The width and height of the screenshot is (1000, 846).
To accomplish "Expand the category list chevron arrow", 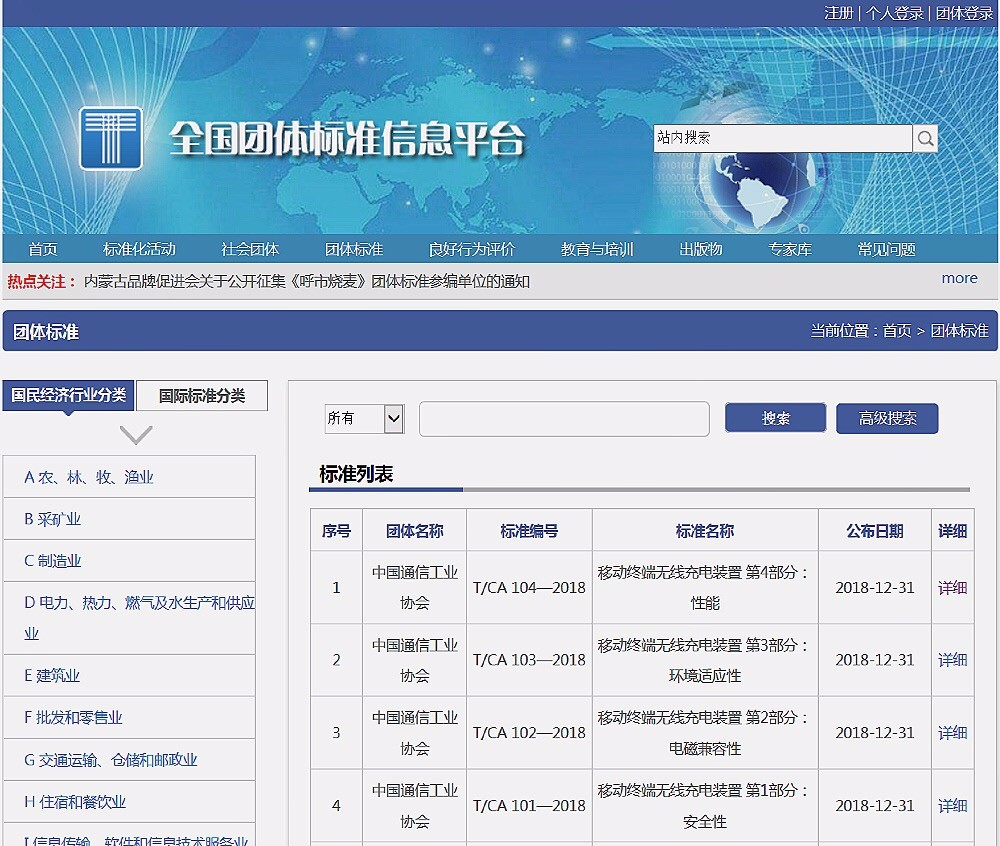I will pyautogui.click(x=136, y=435).
